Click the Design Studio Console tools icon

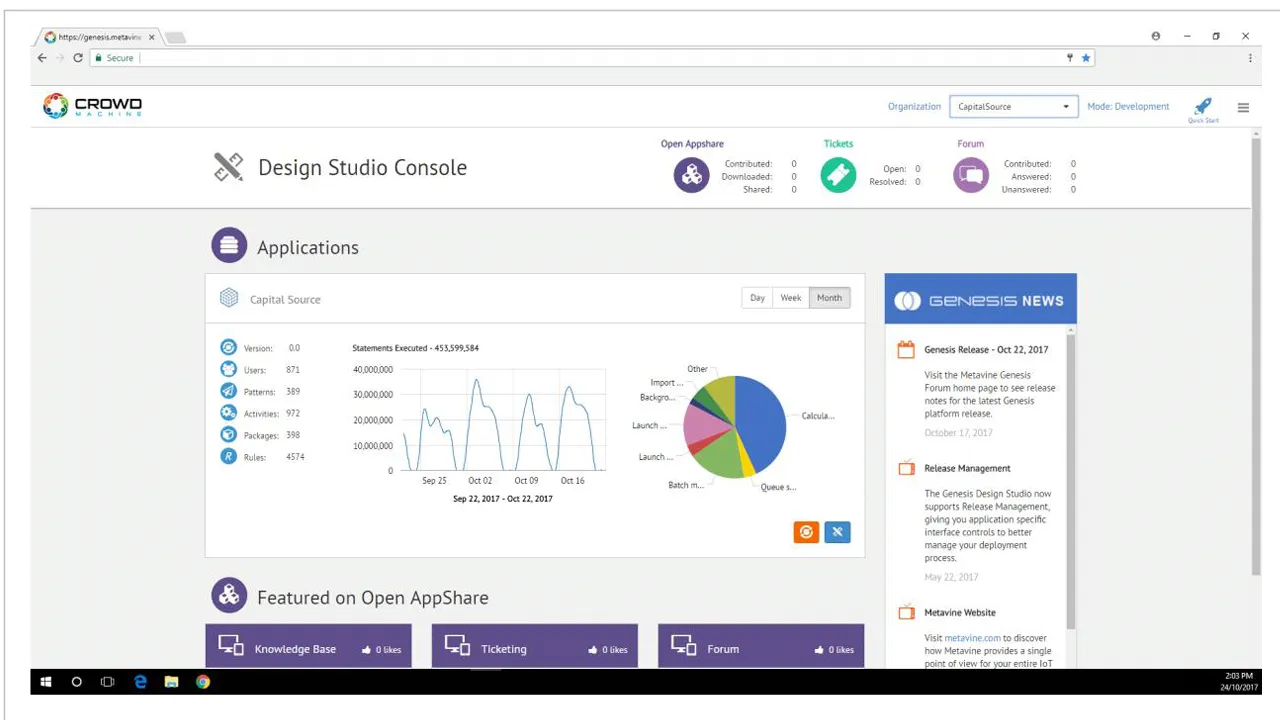pos(228,167)
